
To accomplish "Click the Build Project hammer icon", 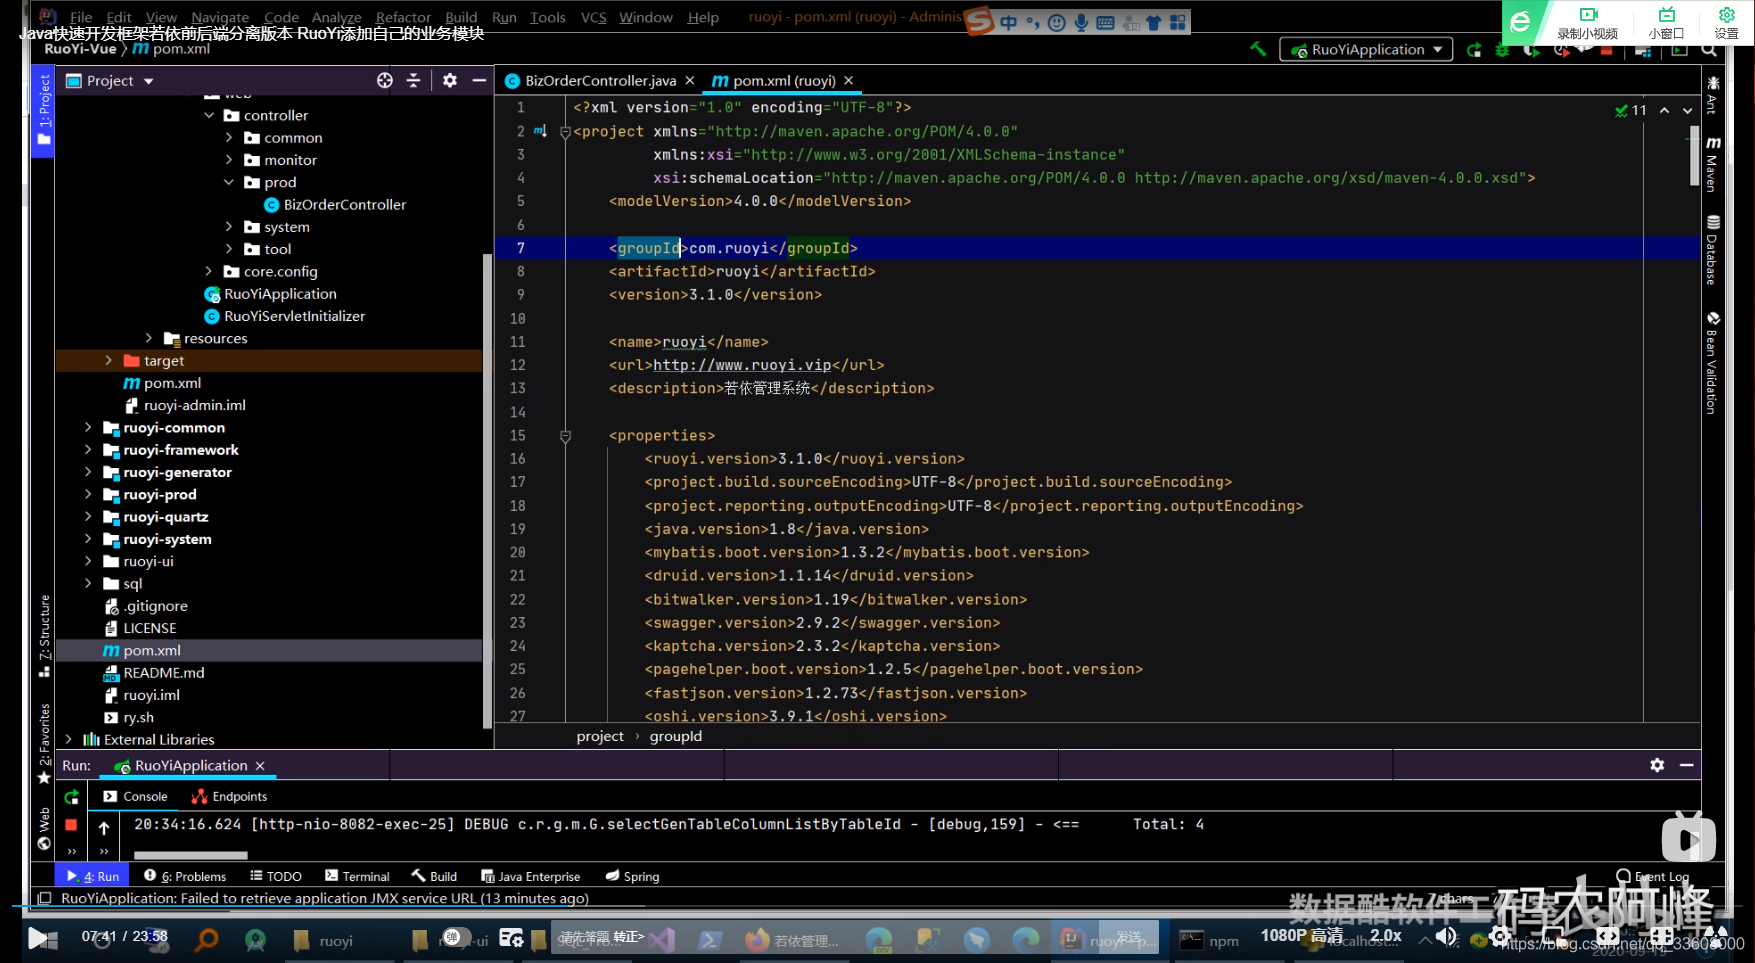I will [1258, 48].
